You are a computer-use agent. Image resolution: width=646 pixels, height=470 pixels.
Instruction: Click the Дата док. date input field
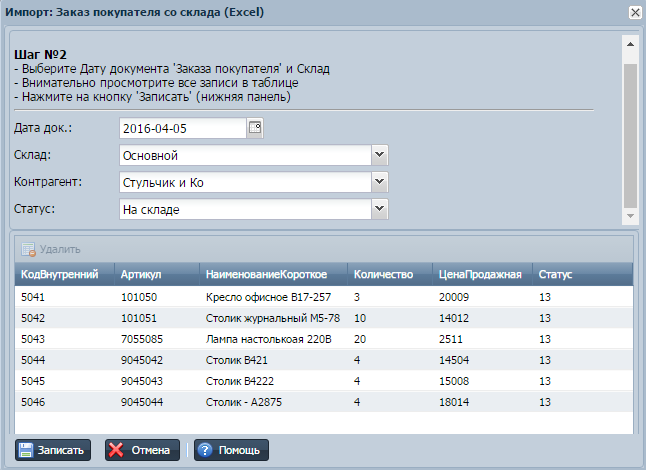(x=183, y=128)
